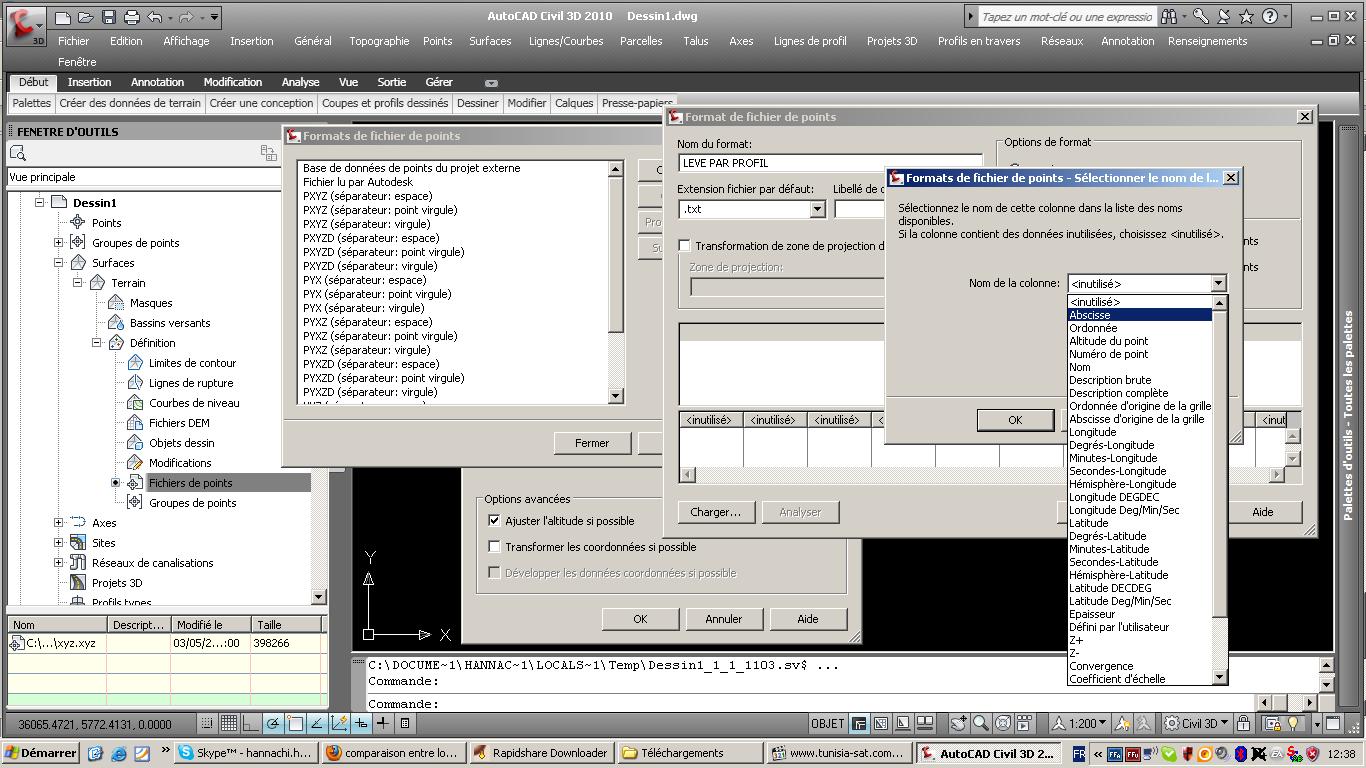Click the Annuler button
The image size is (1366, 768).
pyautogui.click(x=724, y=619)
